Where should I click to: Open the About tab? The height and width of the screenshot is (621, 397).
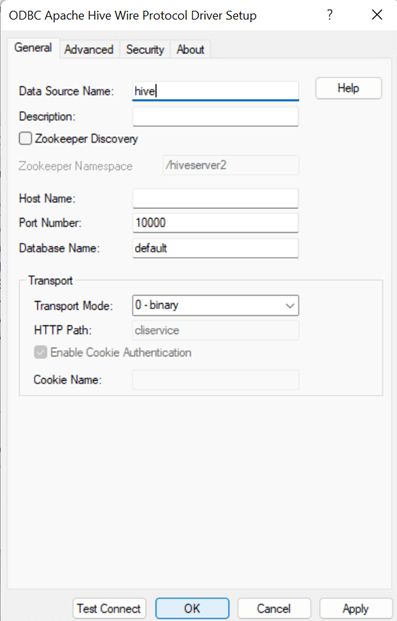[191, 50]
